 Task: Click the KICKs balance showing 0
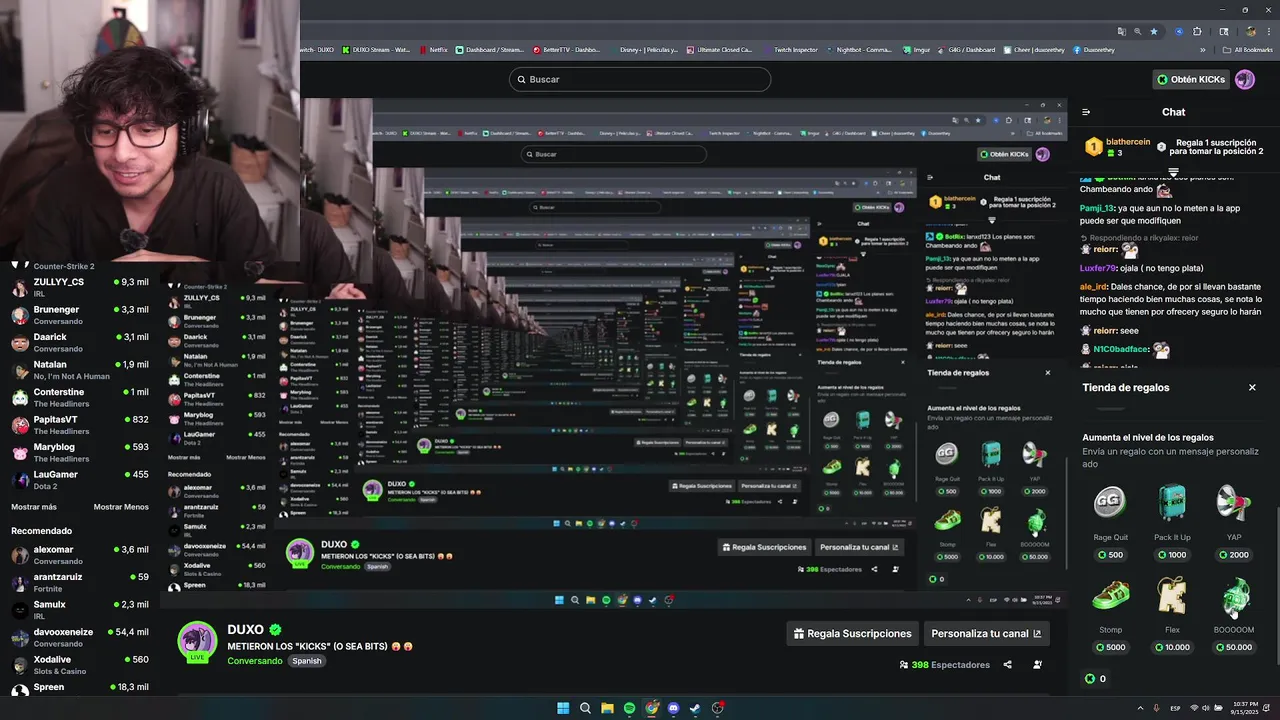[1096, 679]
